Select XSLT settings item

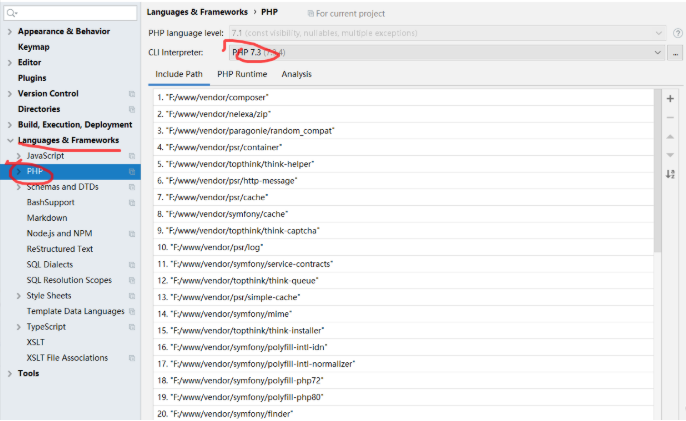click(x=35, y=342)
